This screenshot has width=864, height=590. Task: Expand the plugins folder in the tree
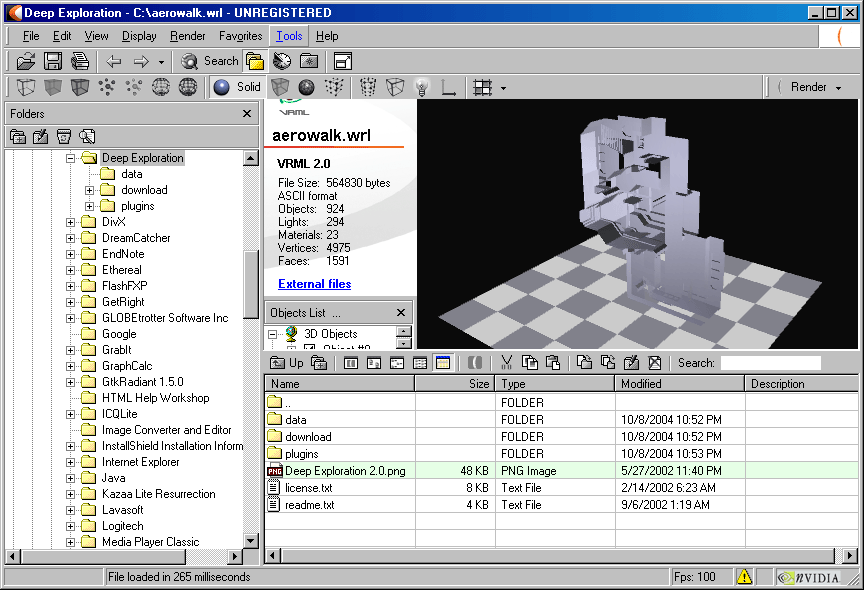click(89, 206)
